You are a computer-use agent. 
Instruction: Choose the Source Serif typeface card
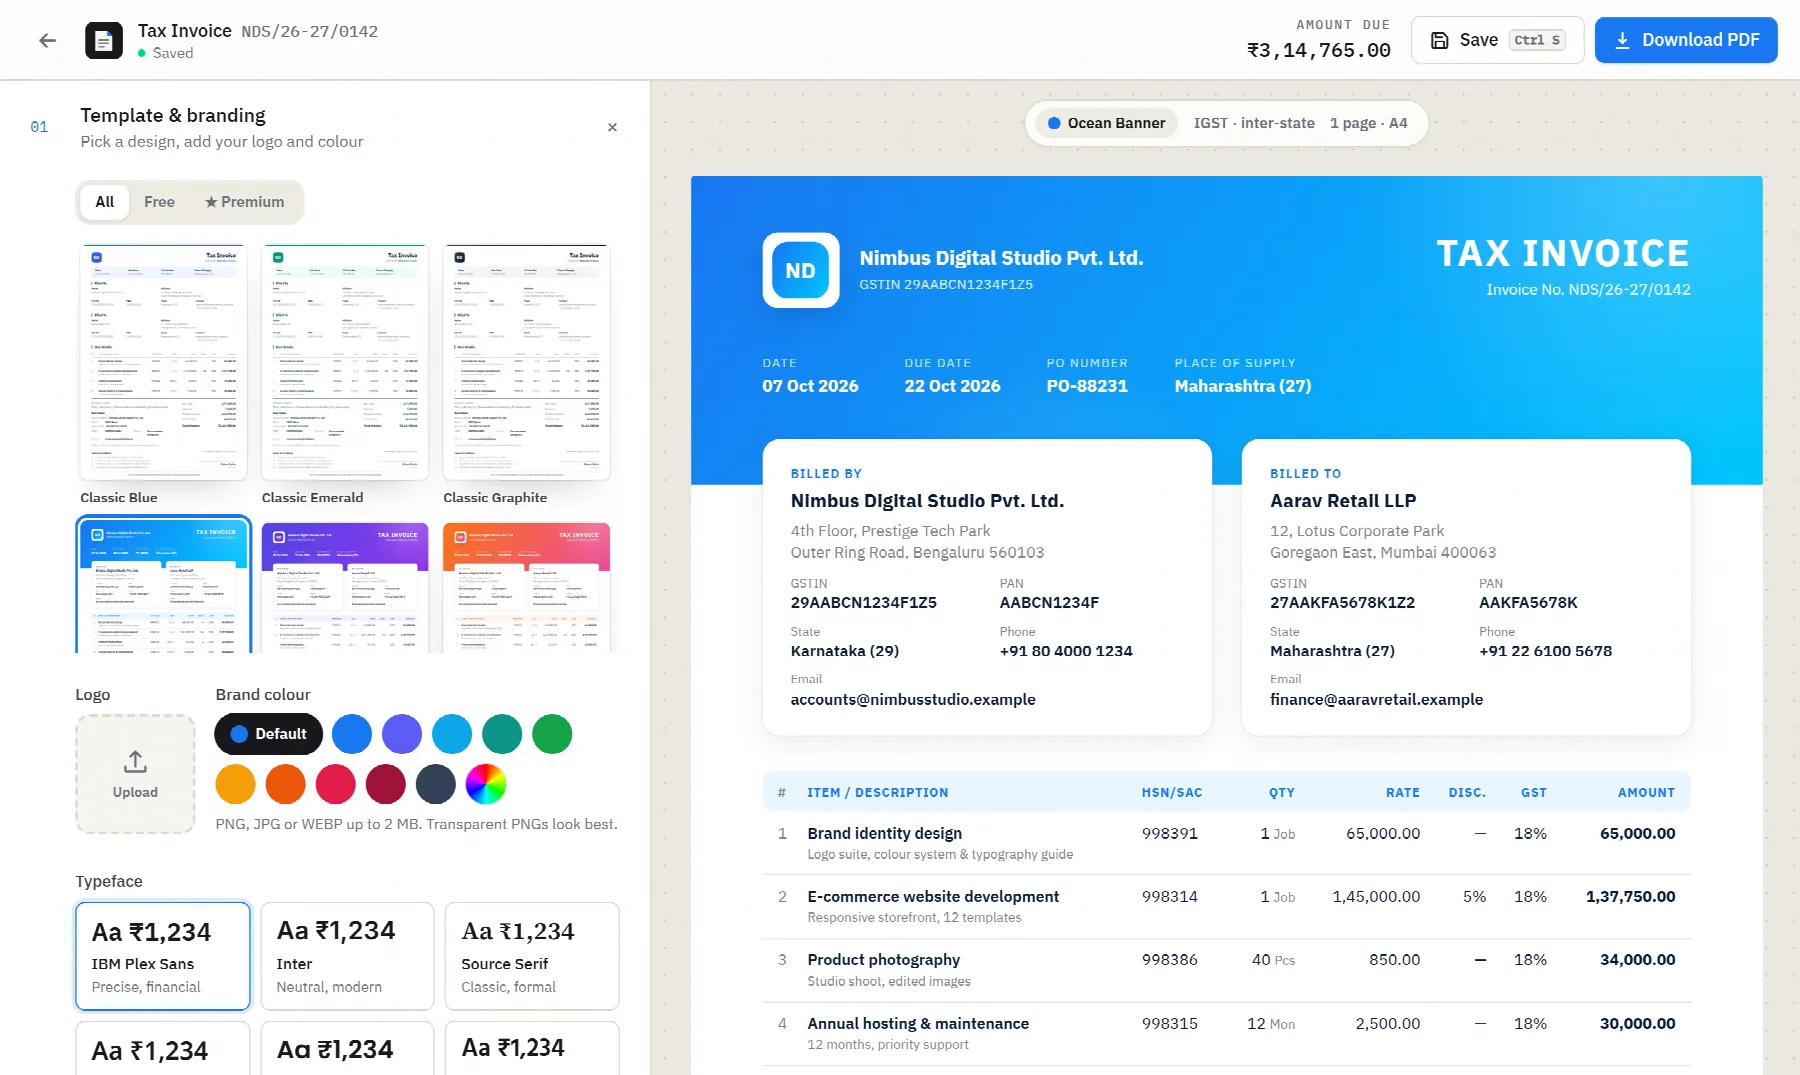pos(532,956)
